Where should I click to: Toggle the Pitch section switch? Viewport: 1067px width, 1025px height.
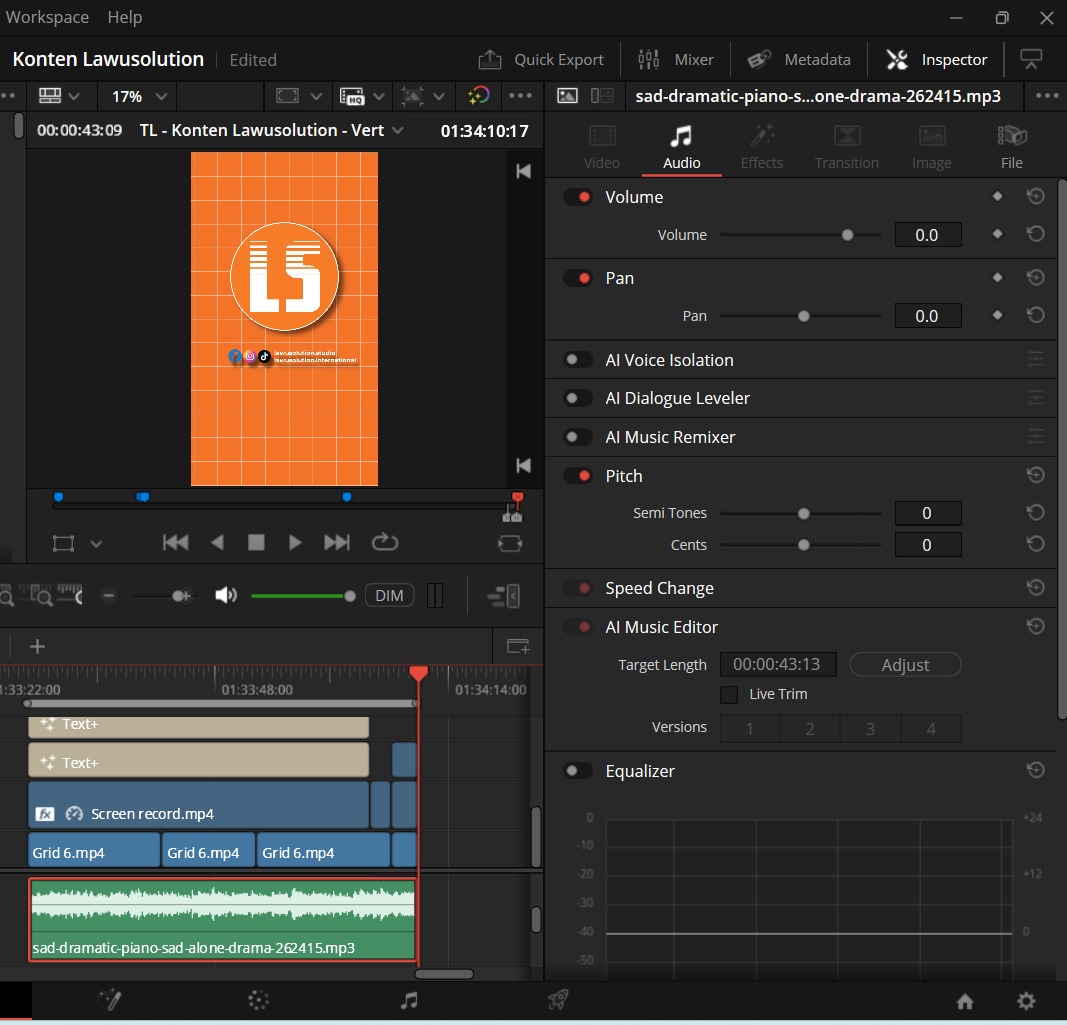[x=578, y=476]
